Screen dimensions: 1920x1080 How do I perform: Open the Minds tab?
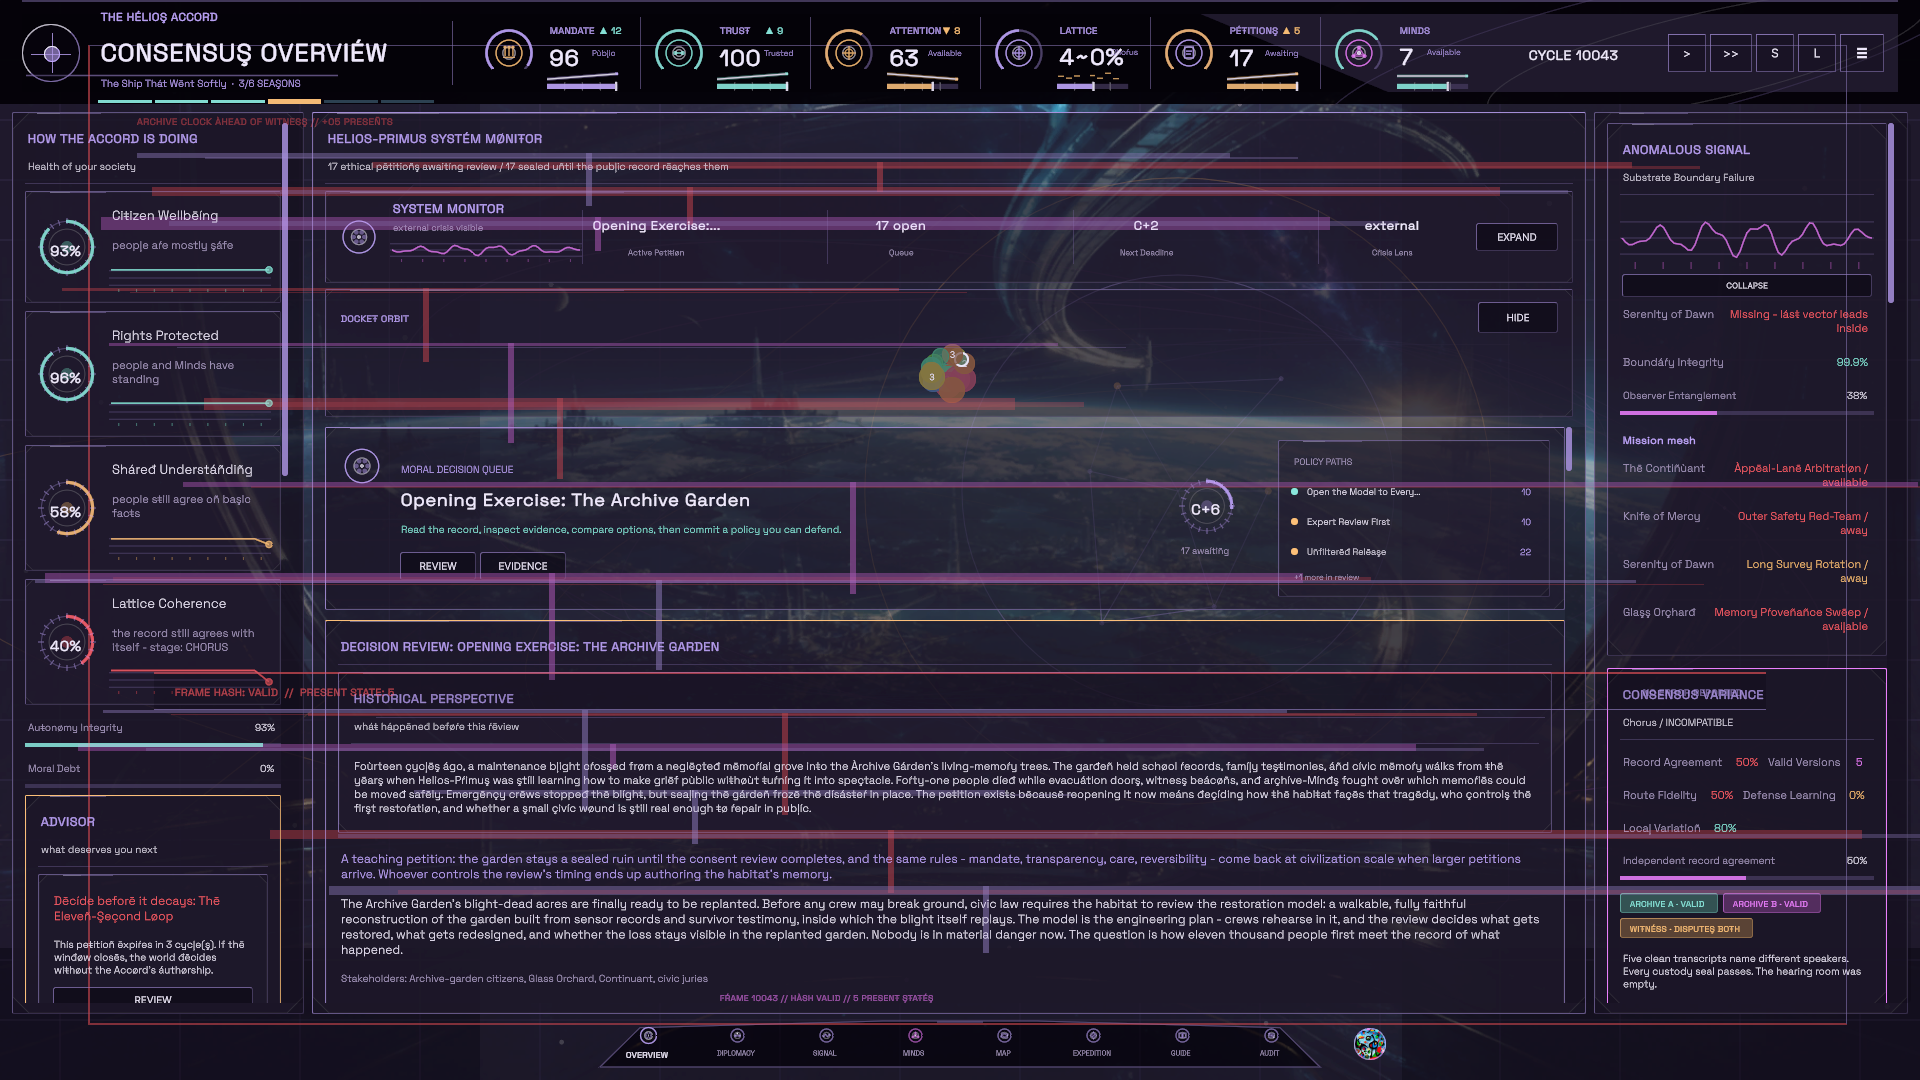click(x=914, y=1044)
